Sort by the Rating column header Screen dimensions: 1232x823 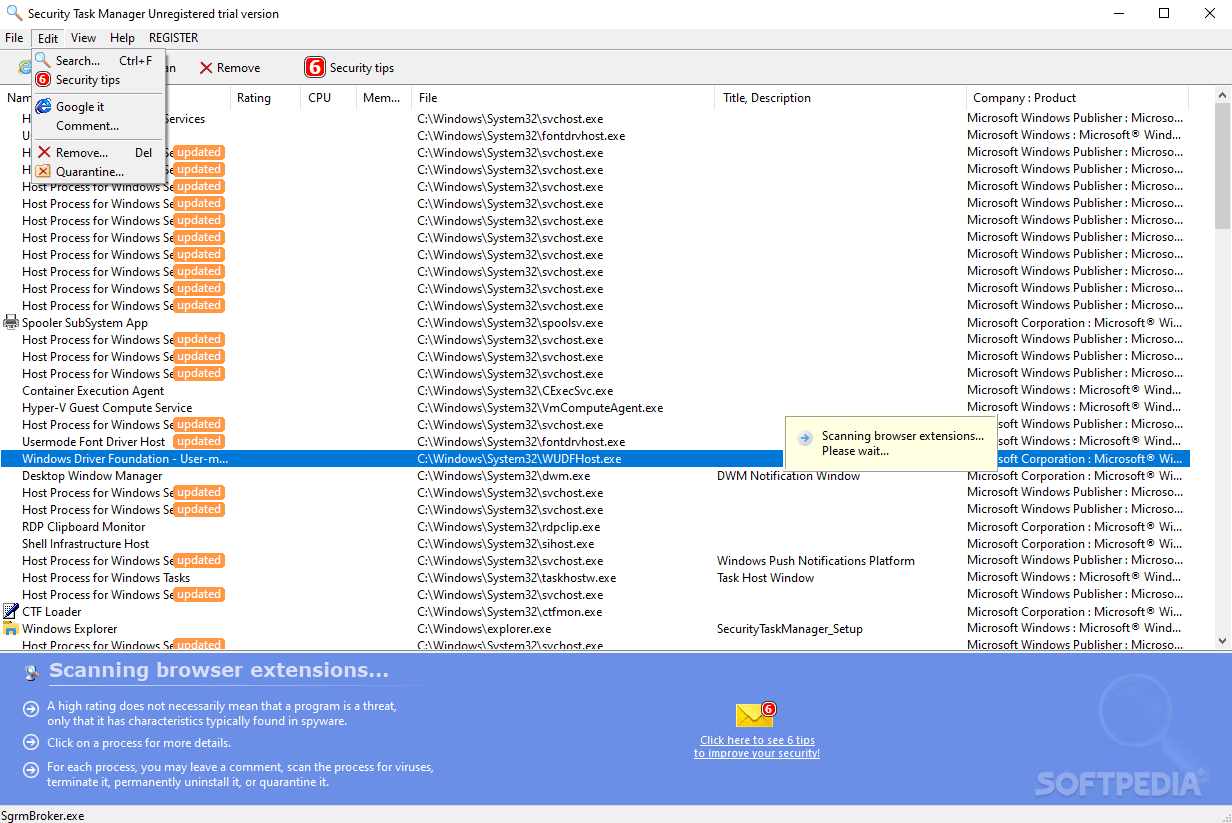(x=265, y=98)
